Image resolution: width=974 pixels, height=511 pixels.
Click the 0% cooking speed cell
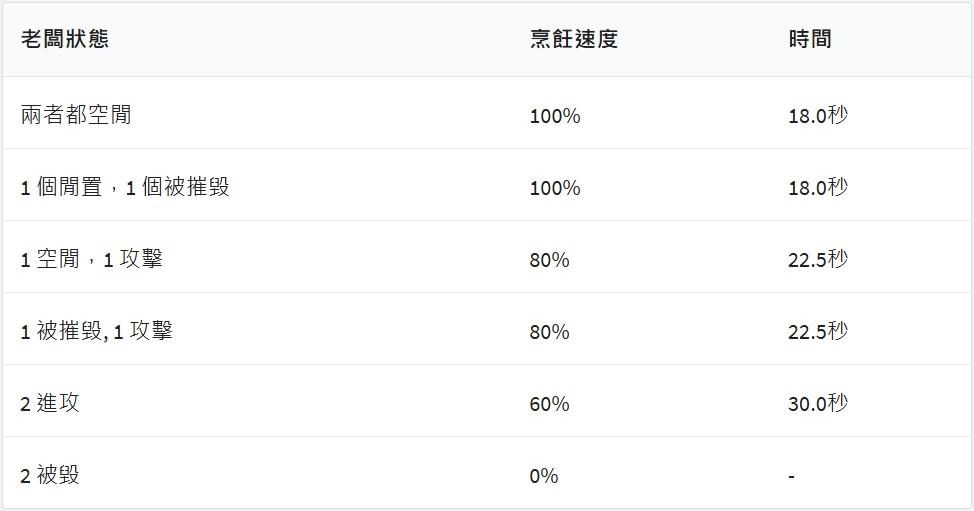click(x=544, y=476)
